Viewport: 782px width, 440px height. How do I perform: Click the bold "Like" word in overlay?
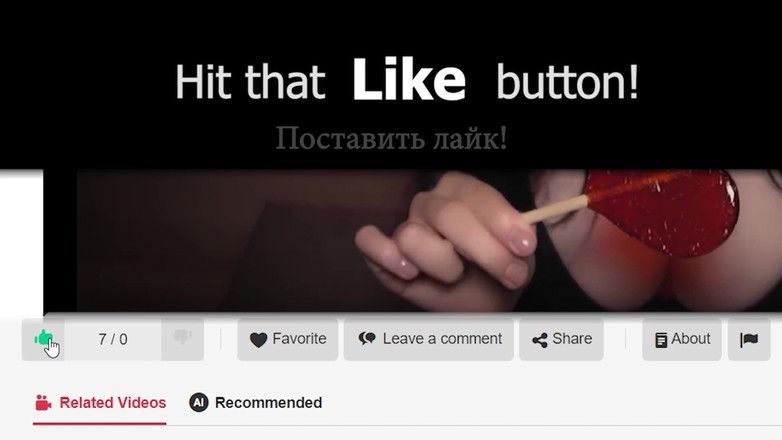coord(409,80)
